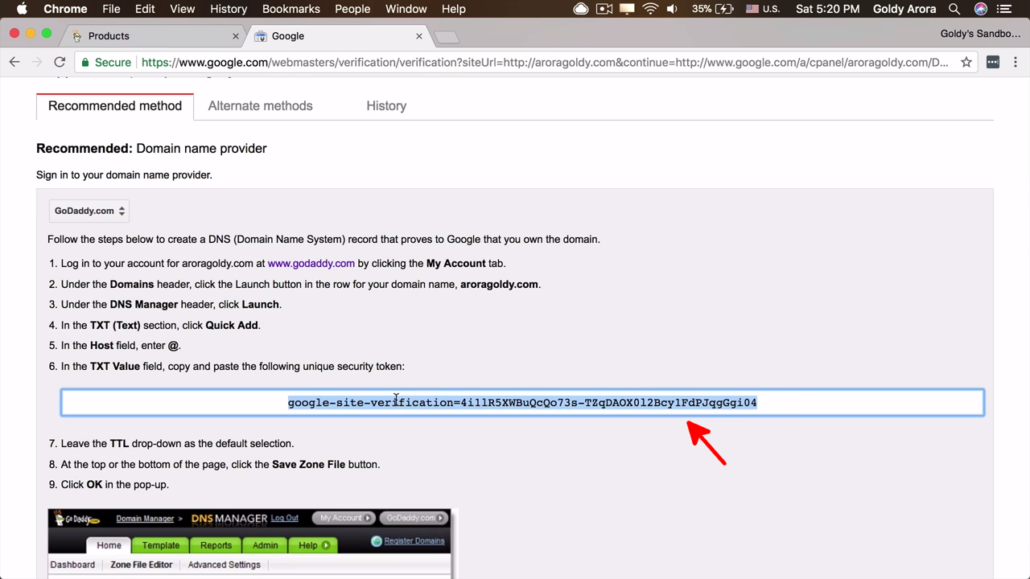Screen dimensions: 1030x579
Task: Select the Recommended method tab
Action: tap(115, 106)
